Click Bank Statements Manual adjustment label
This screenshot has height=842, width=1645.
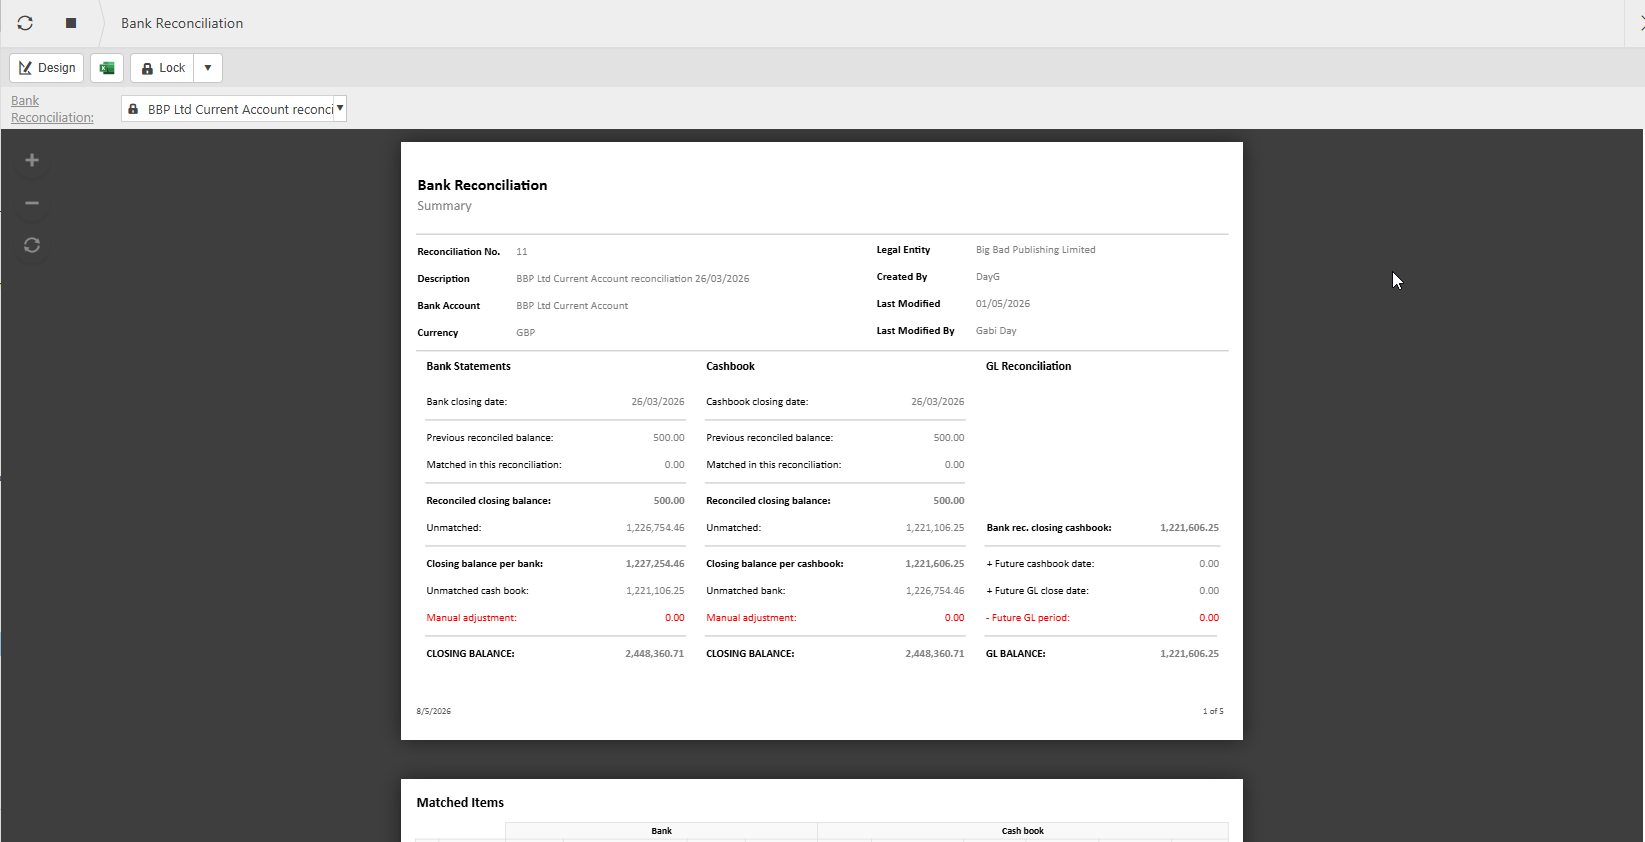[x=472, y=618]
